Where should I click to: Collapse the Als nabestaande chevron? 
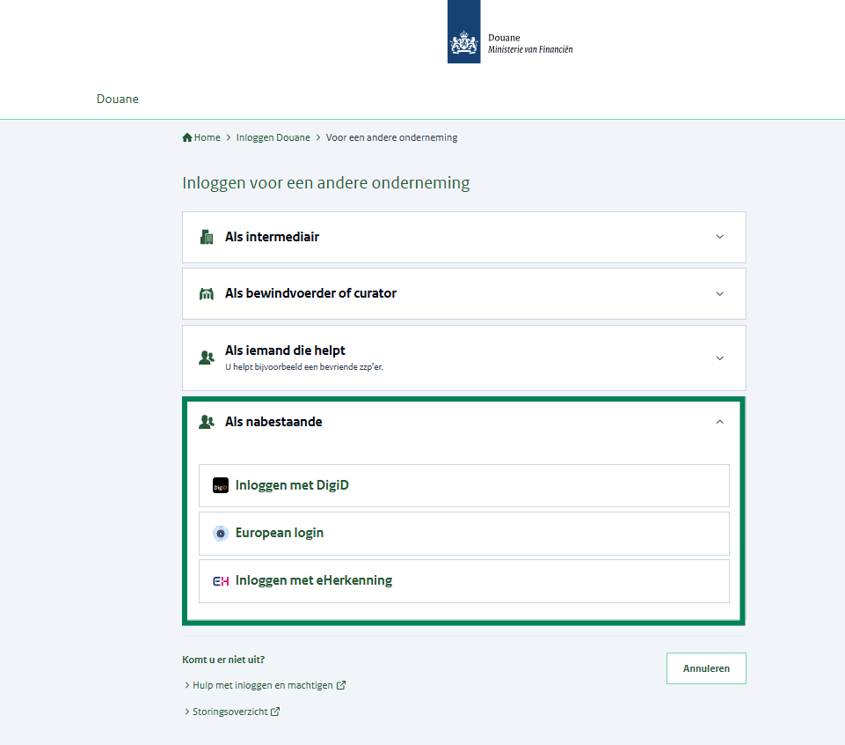pos(719,422)
